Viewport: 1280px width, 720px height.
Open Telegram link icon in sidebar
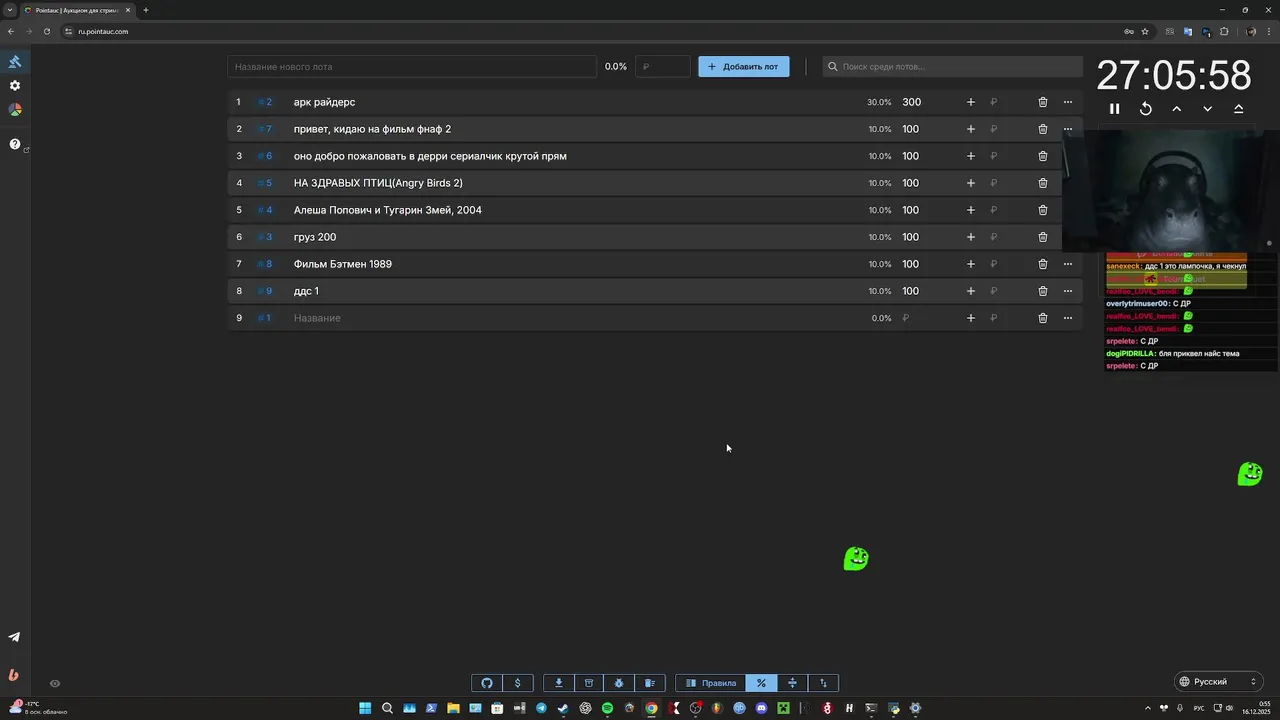[14, 637]
